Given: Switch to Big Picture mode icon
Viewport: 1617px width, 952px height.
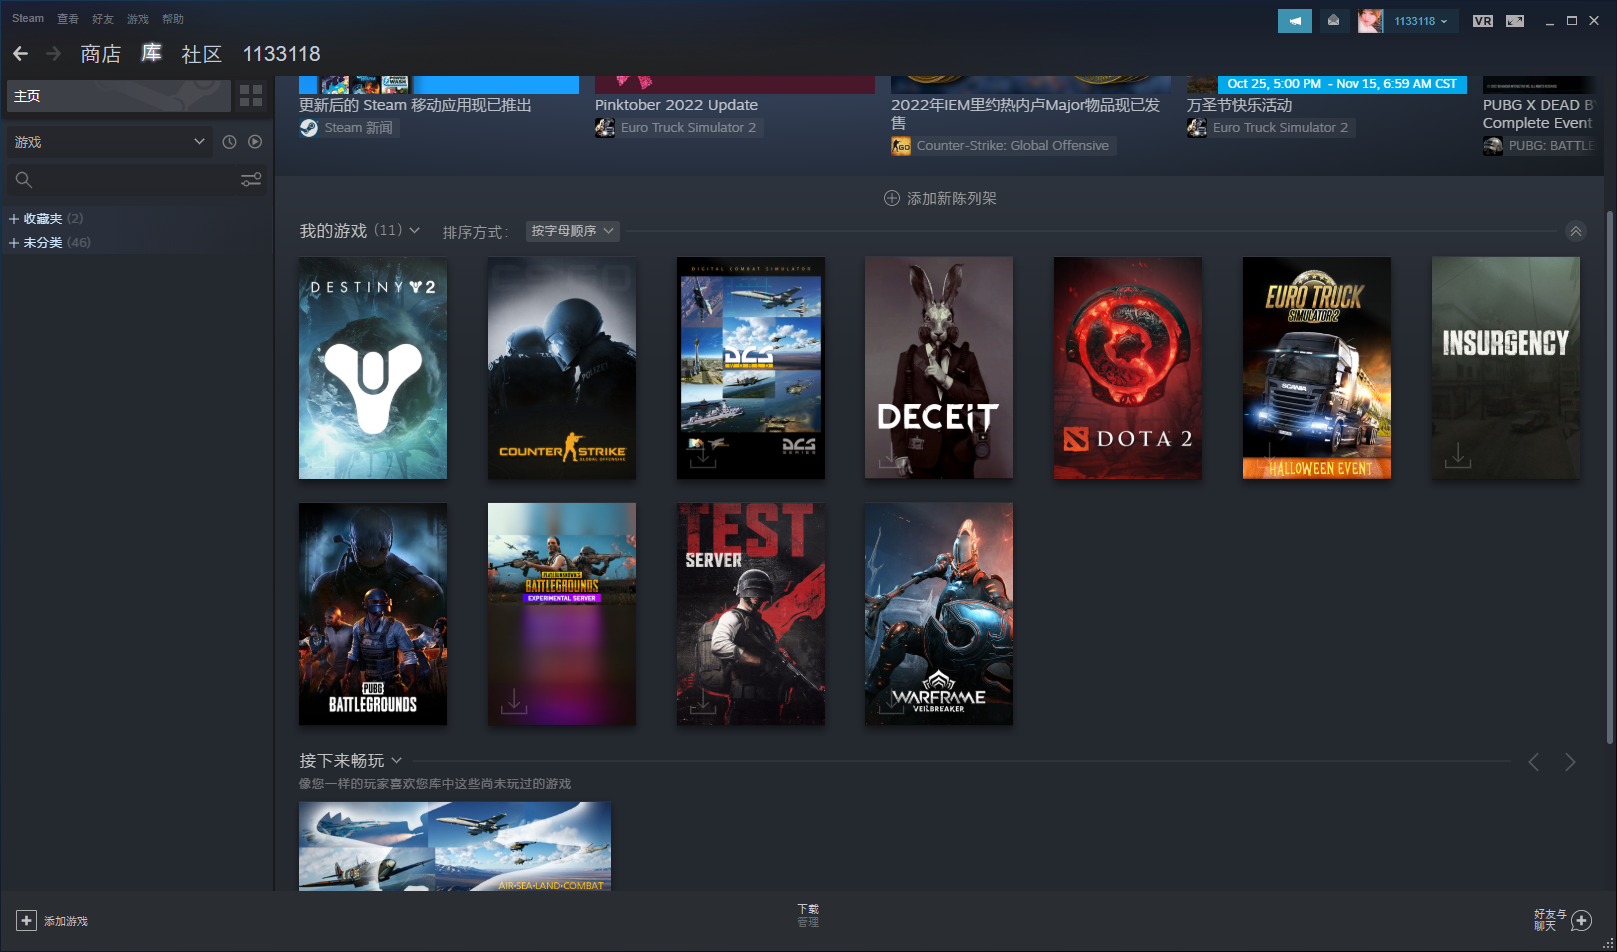Looking at the screenshot, I should point(1515,21).
